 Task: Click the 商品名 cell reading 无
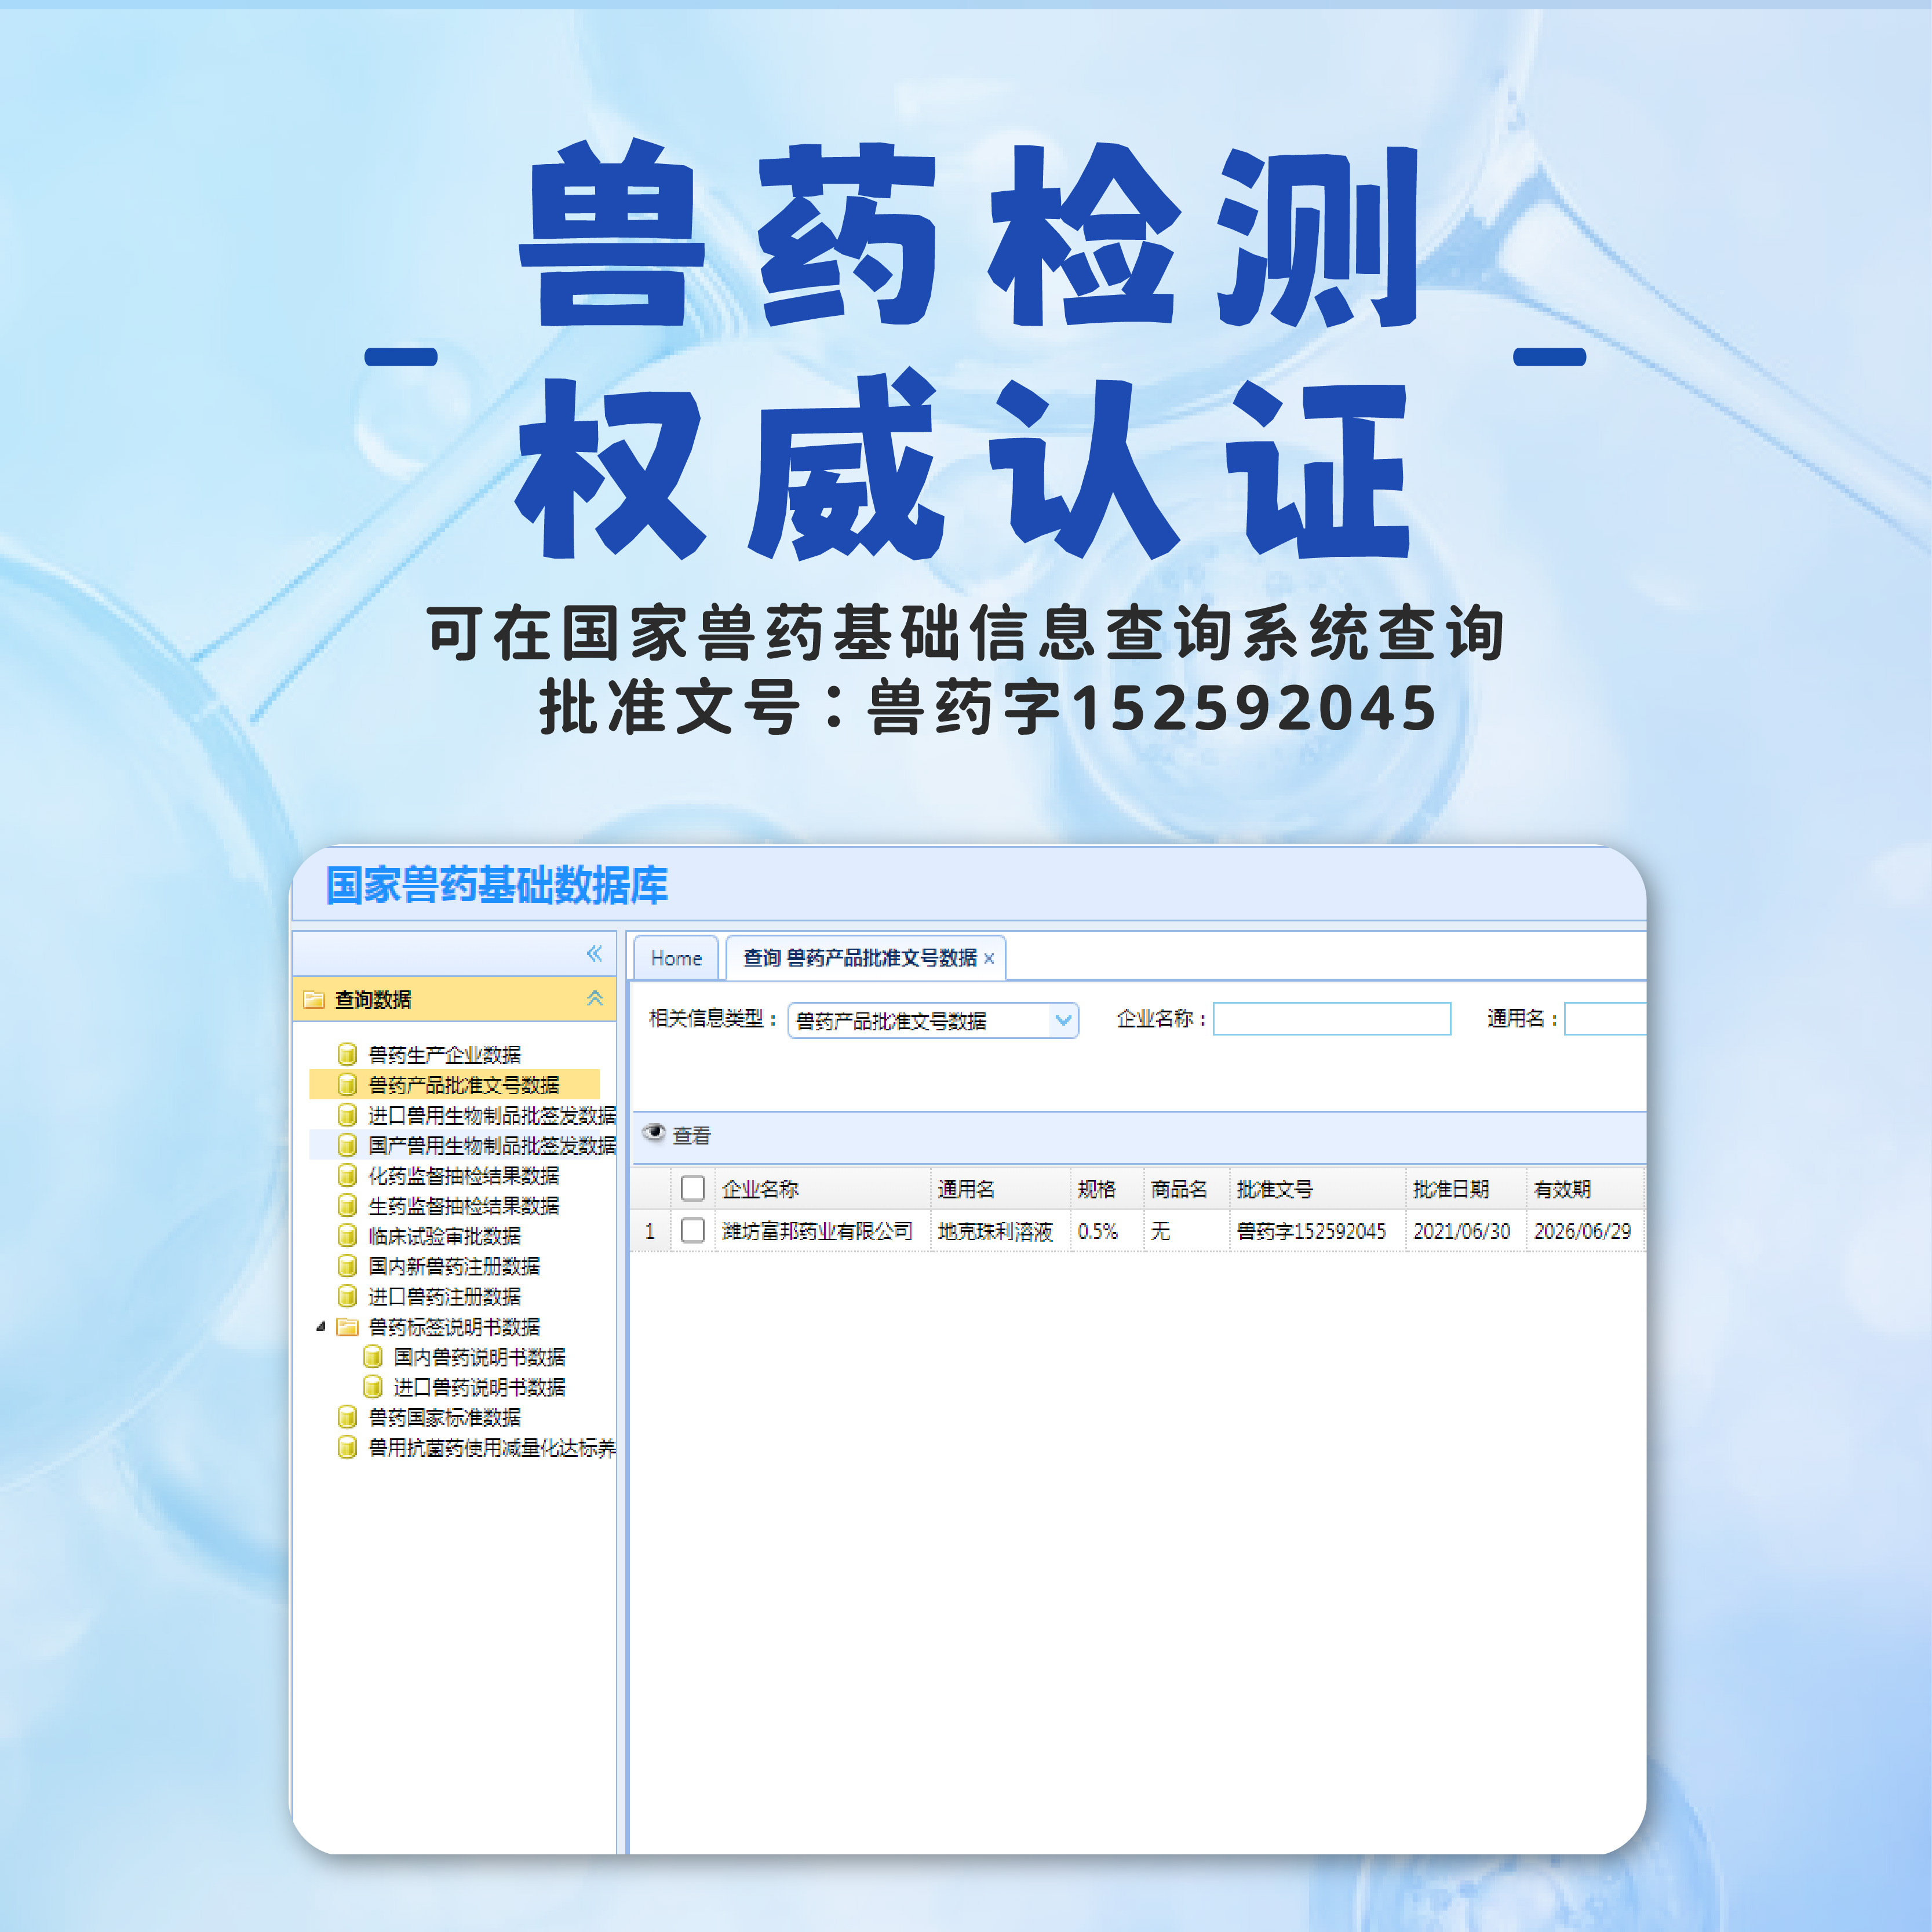[x=1186, y=1230]
